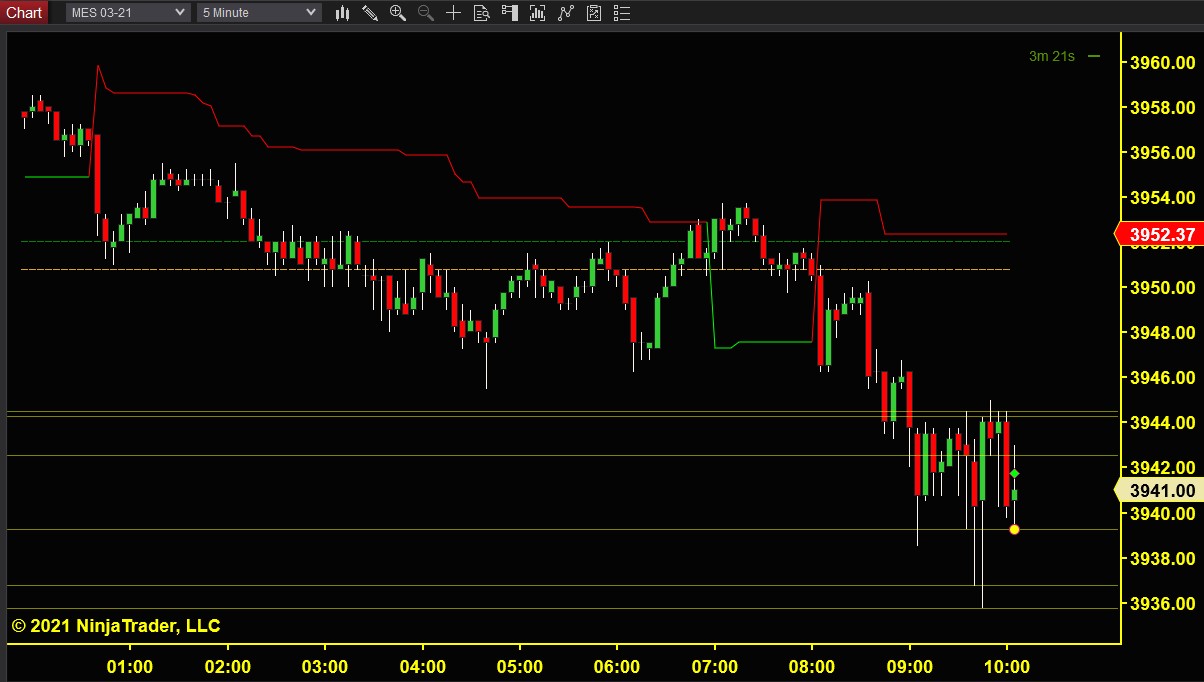Click the 01:00 time axis label
Image resolution: width=1204 pixels, height=682 pixels.
[130, 667]
